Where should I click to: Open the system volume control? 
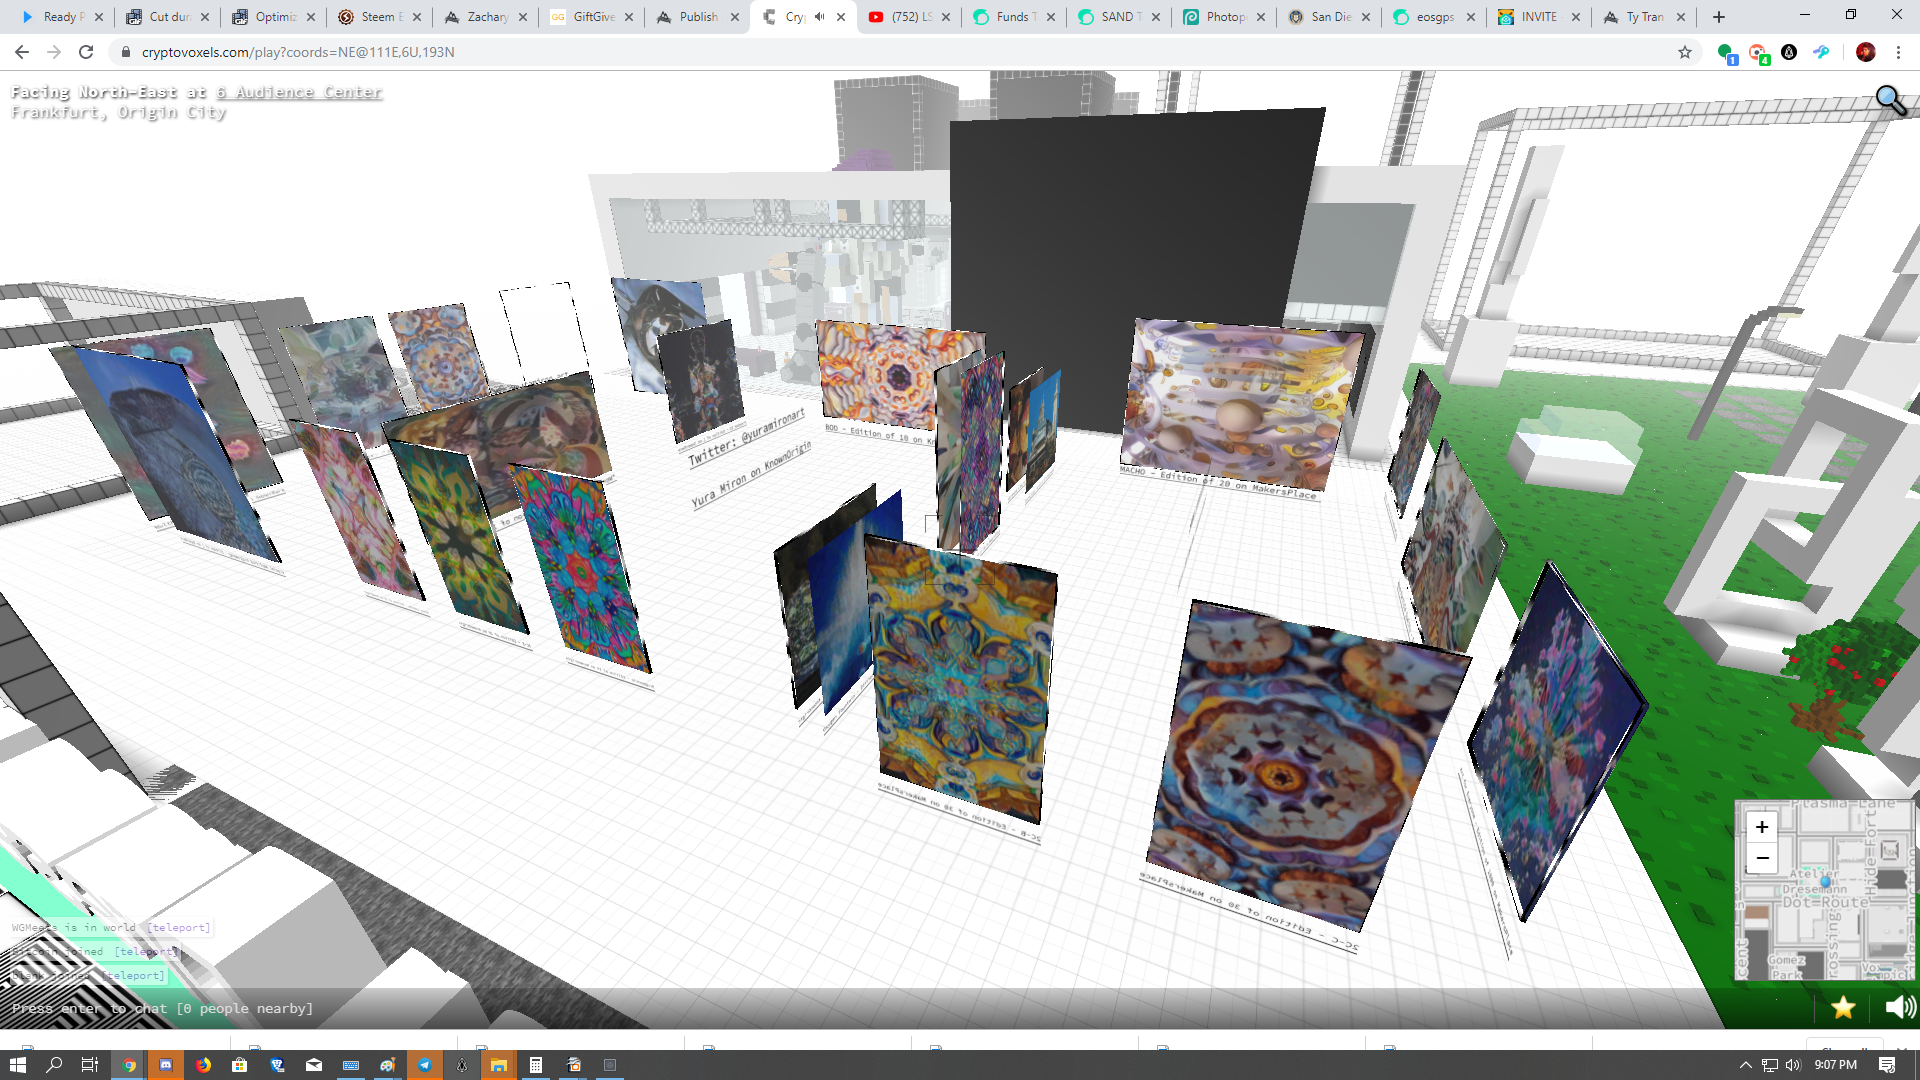(x=1793, y=1065)
